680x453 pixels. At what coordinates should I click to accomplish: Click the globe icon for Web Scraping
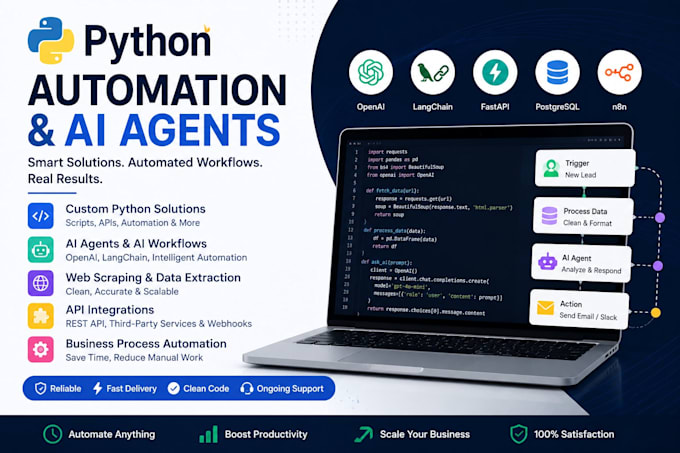click(41, 283)
